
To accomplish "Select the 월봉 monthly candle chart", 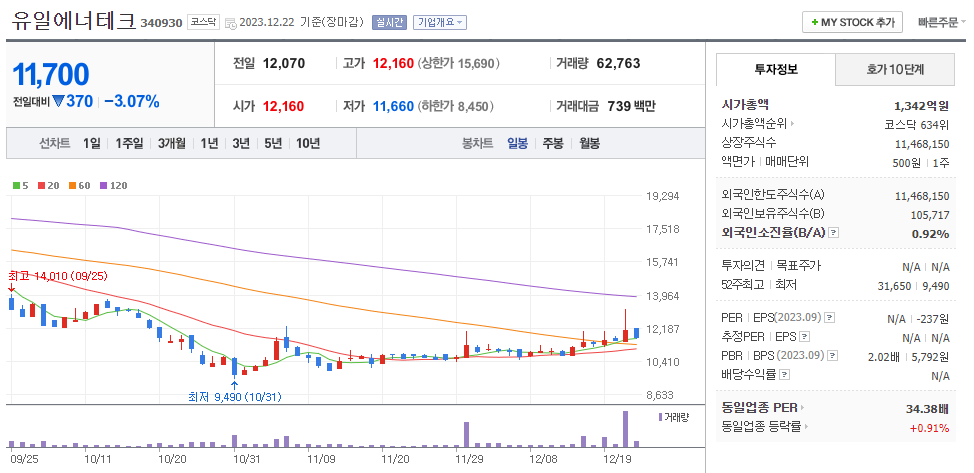I will pyautogui.click(x=589, y=144).
